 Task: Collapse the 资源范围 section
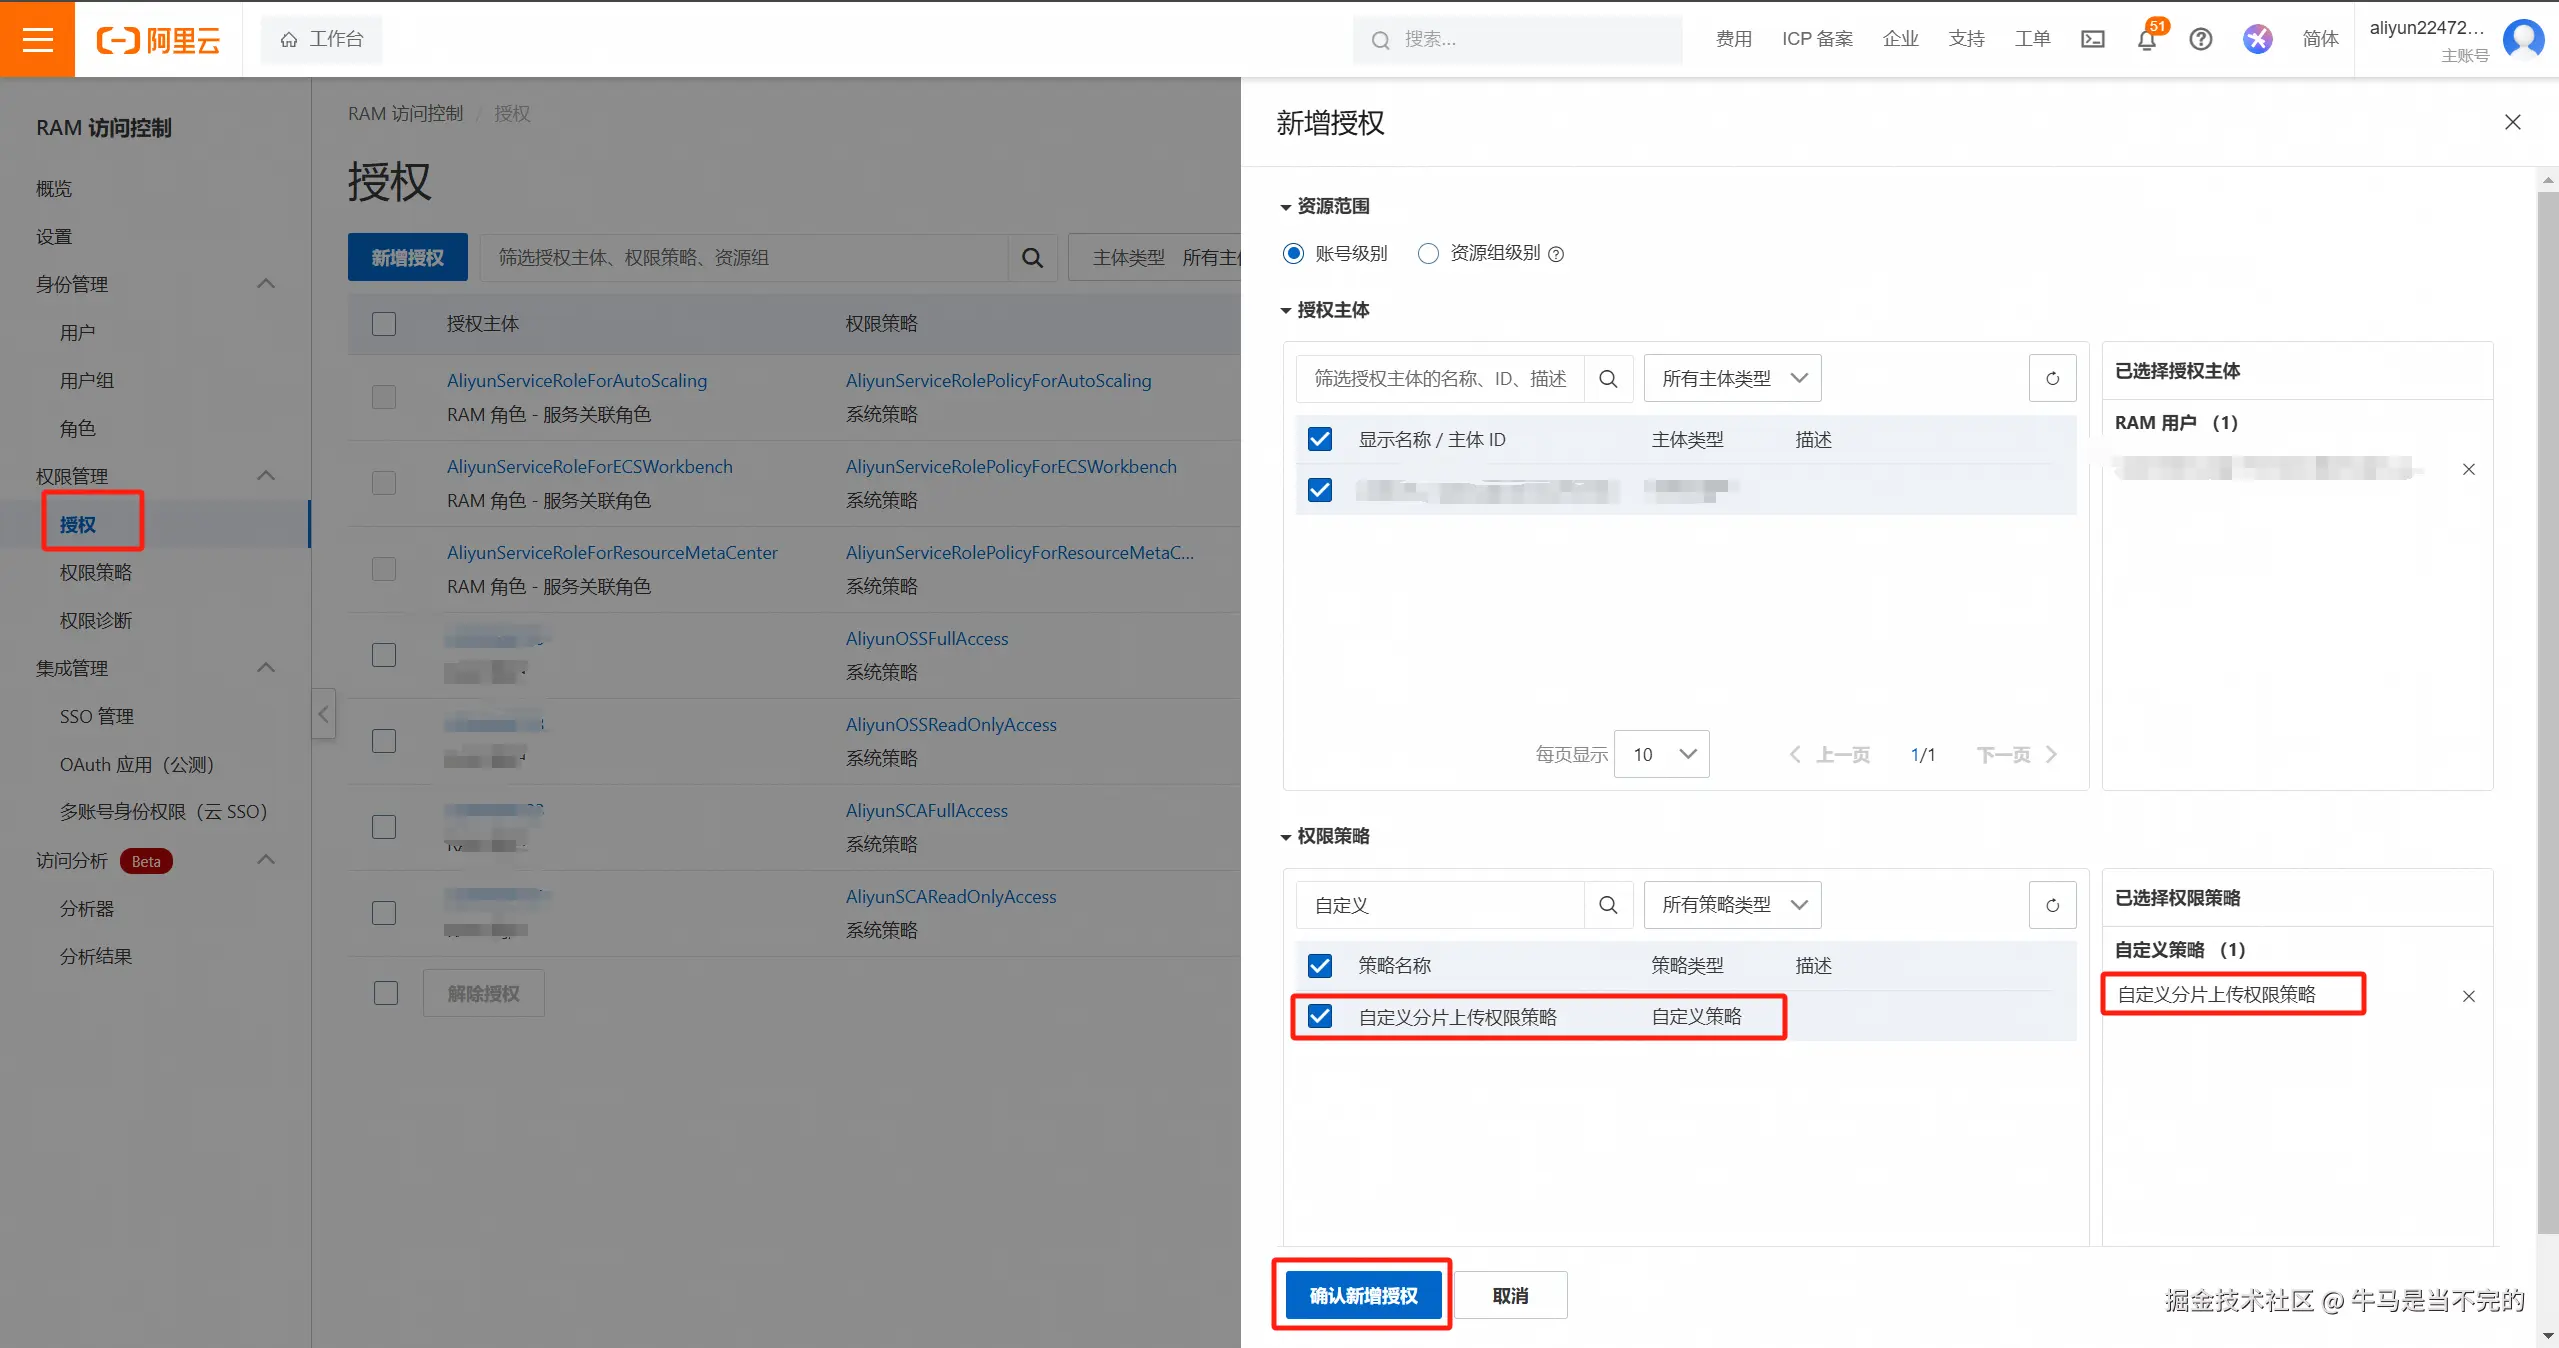(x=1325, y=206)
